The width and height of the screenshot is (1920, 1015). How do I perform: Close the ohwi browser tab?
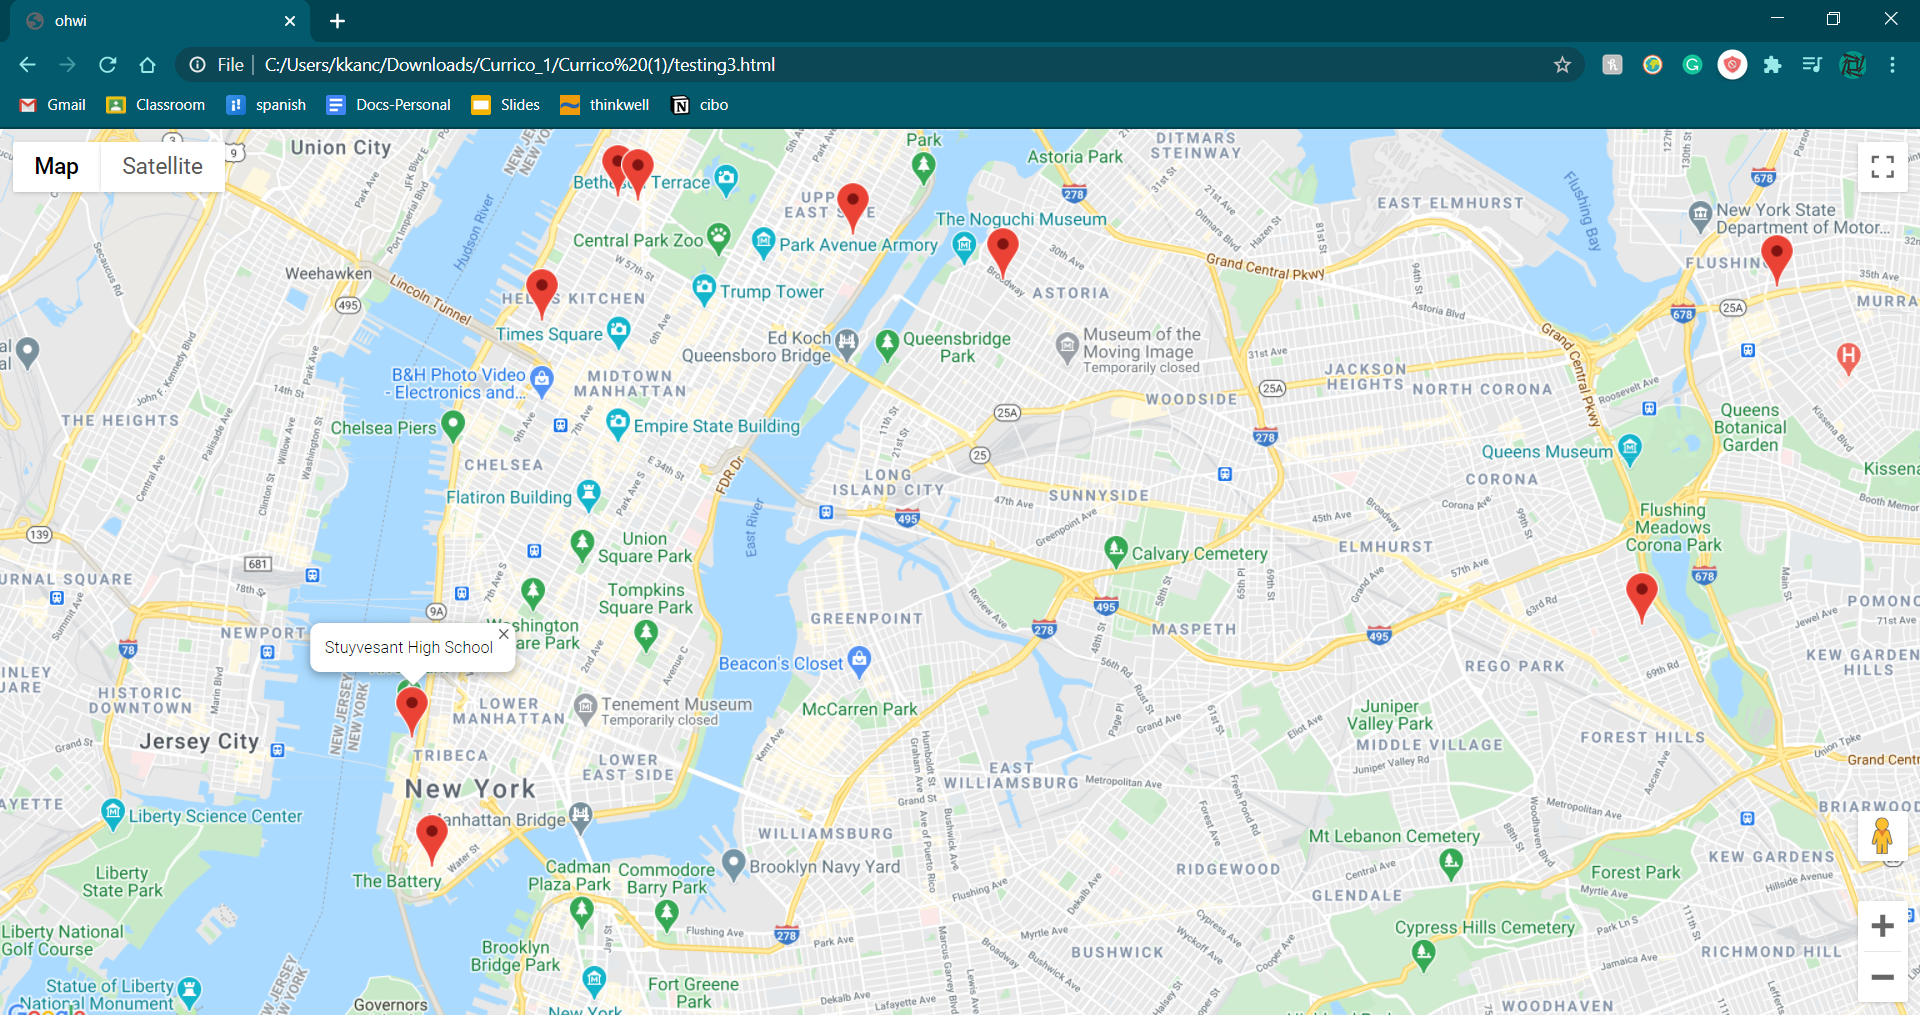tap(290, 21)
